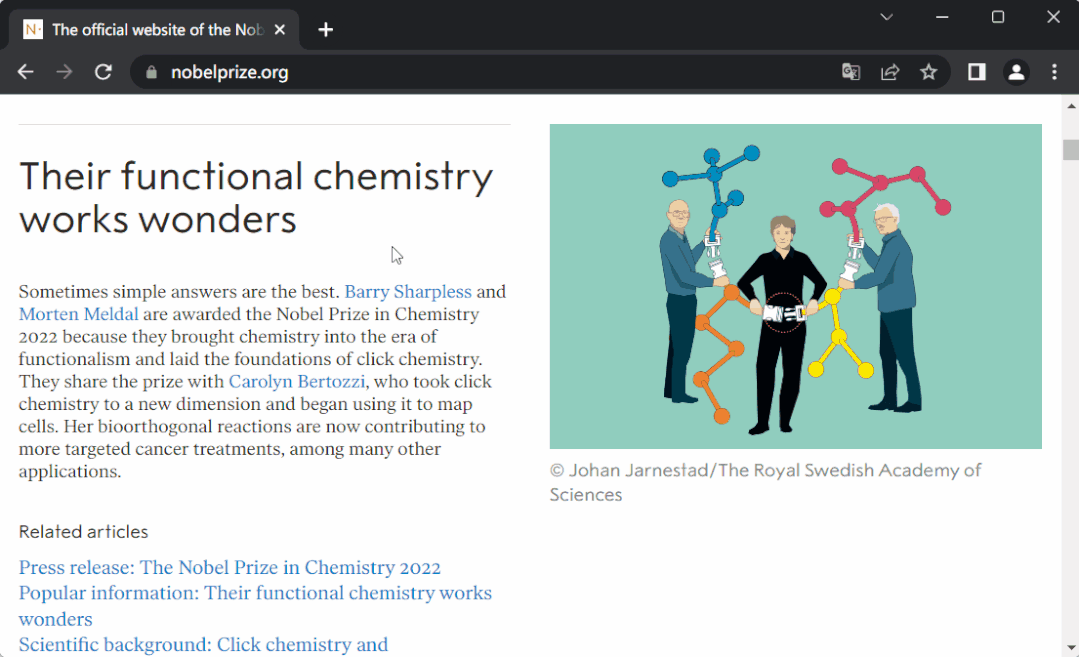This screenshot has width=1079, height=657.
Task: Expand the tab search chevron
Action: pyautogui.click(x=886, y=17)
